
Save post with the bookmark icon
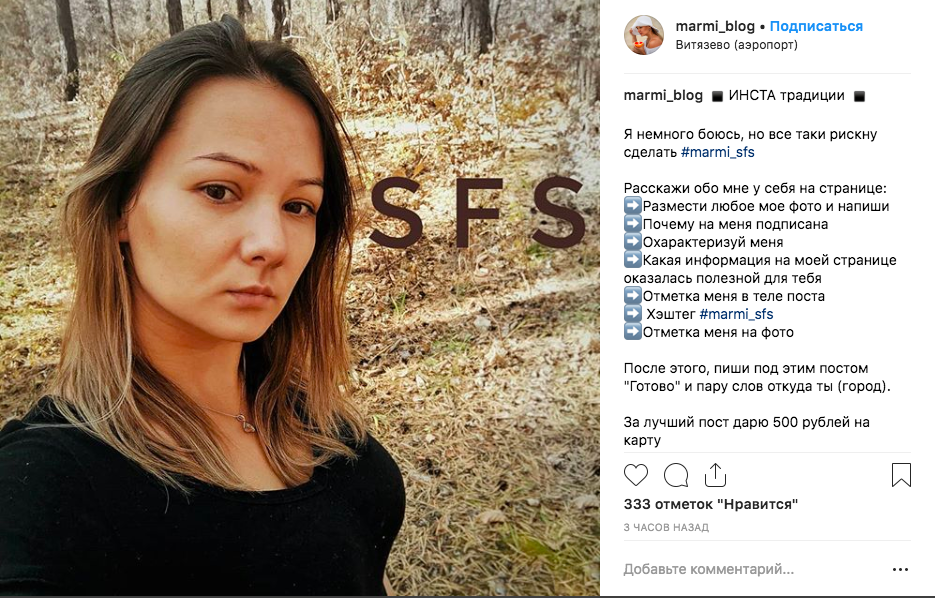901,475
